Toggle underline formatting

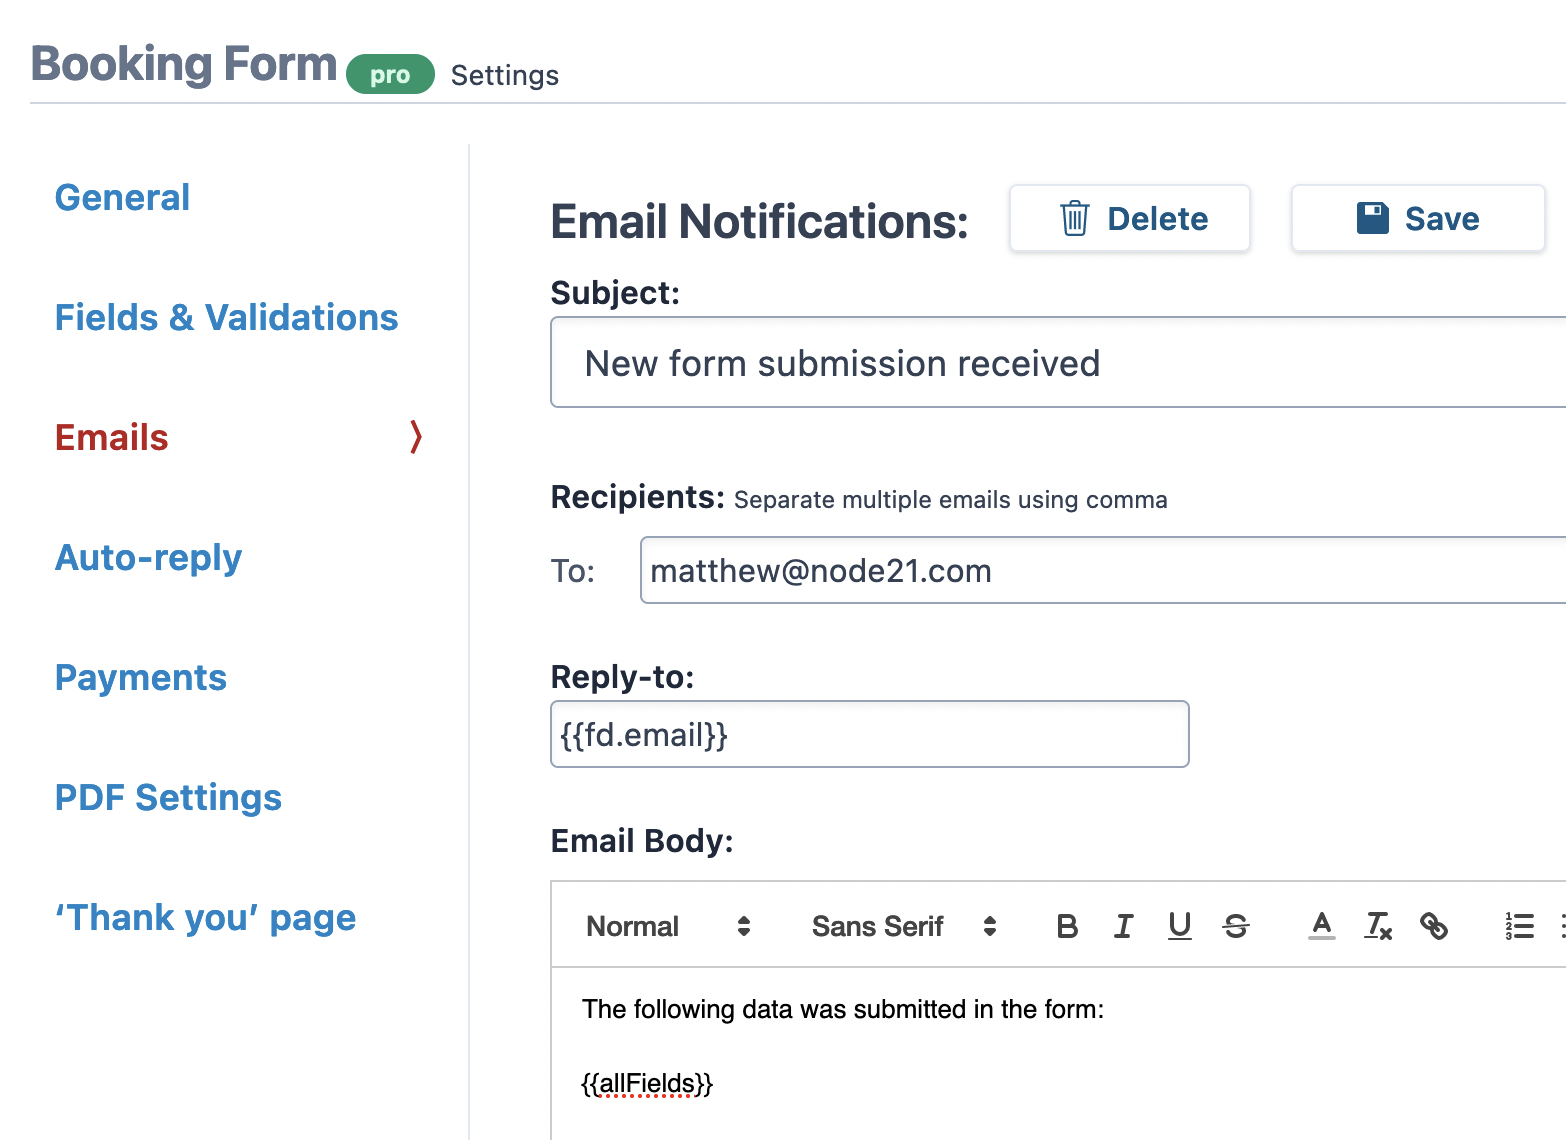(1180, 926)
